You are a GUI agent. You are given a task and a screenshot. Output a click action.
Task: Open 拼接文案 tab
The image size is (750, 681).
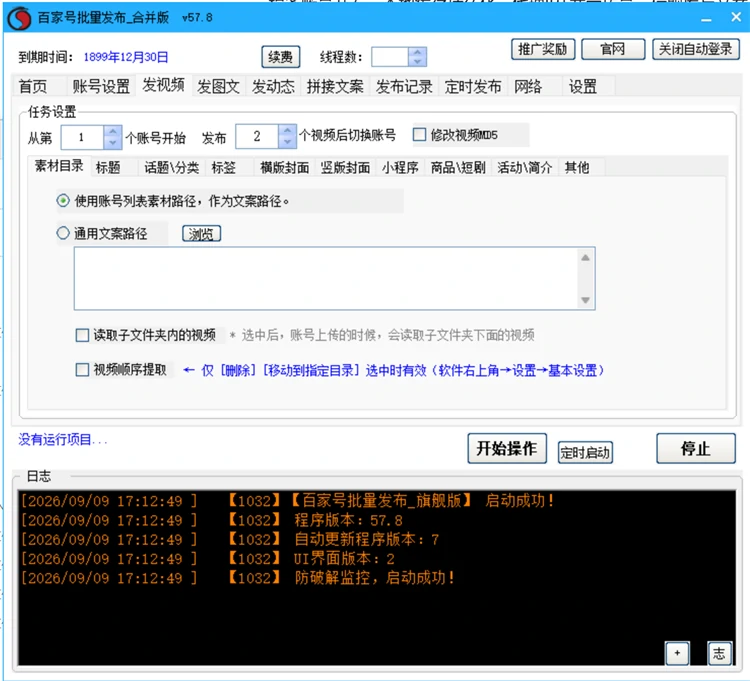click(335, 87)
